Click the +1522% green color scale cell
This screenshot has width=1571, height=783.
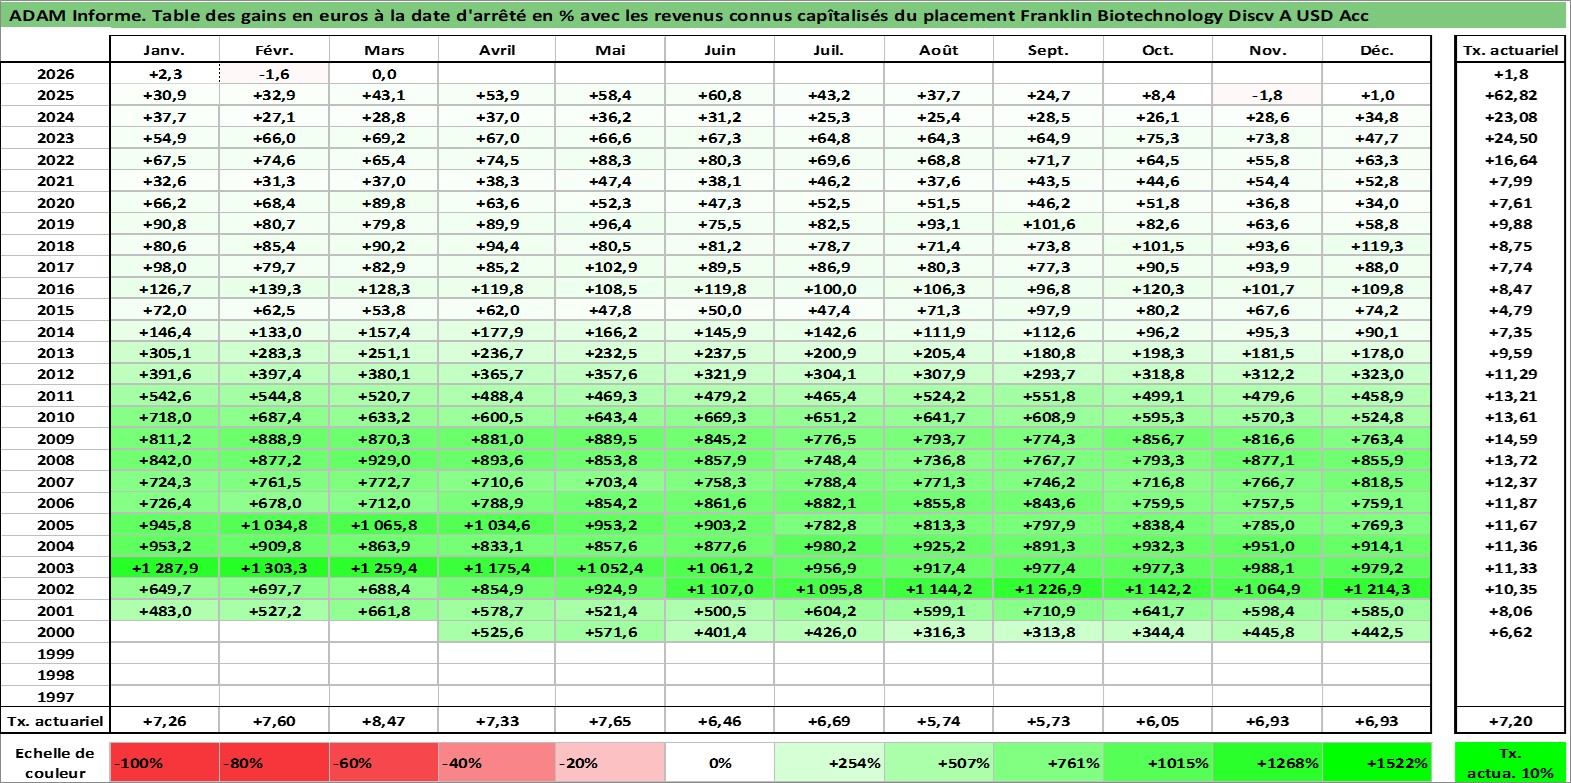pyautogui.click(x=1376, y=763)
